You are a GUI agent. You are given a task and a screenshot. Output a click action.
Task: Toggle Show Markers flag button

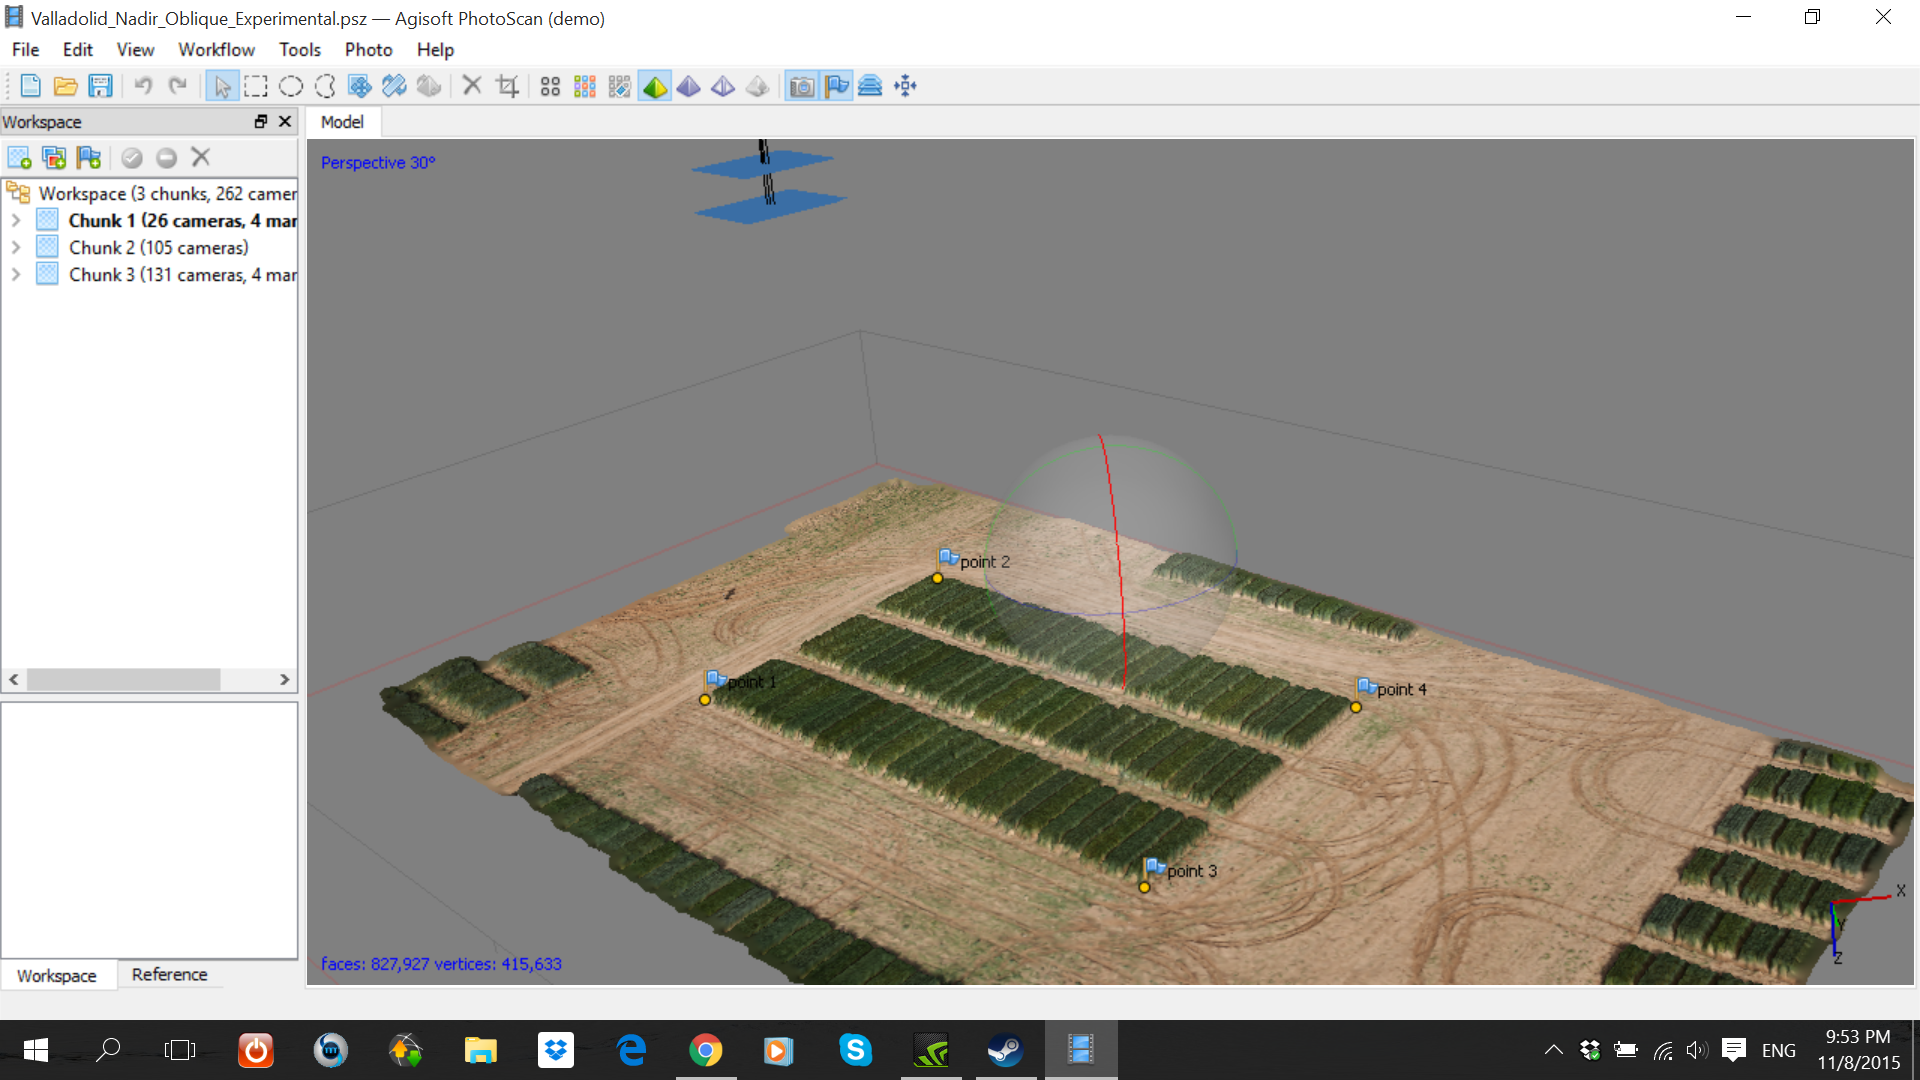pos(836,86)
